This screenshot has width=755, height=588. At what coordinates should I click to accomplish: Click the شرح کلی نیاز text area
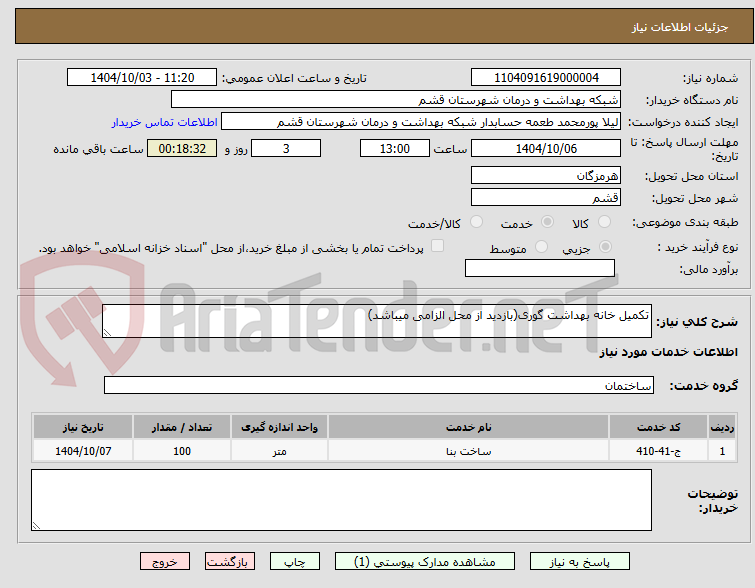(x=377, y=321)
